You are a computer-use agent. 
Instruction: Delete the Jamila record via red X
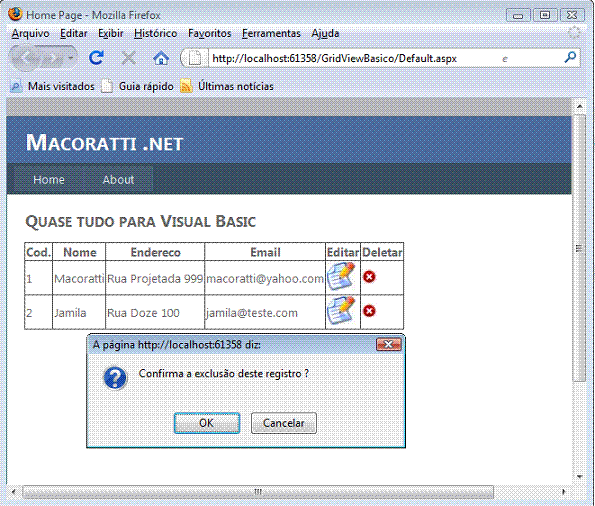(369, 311)
